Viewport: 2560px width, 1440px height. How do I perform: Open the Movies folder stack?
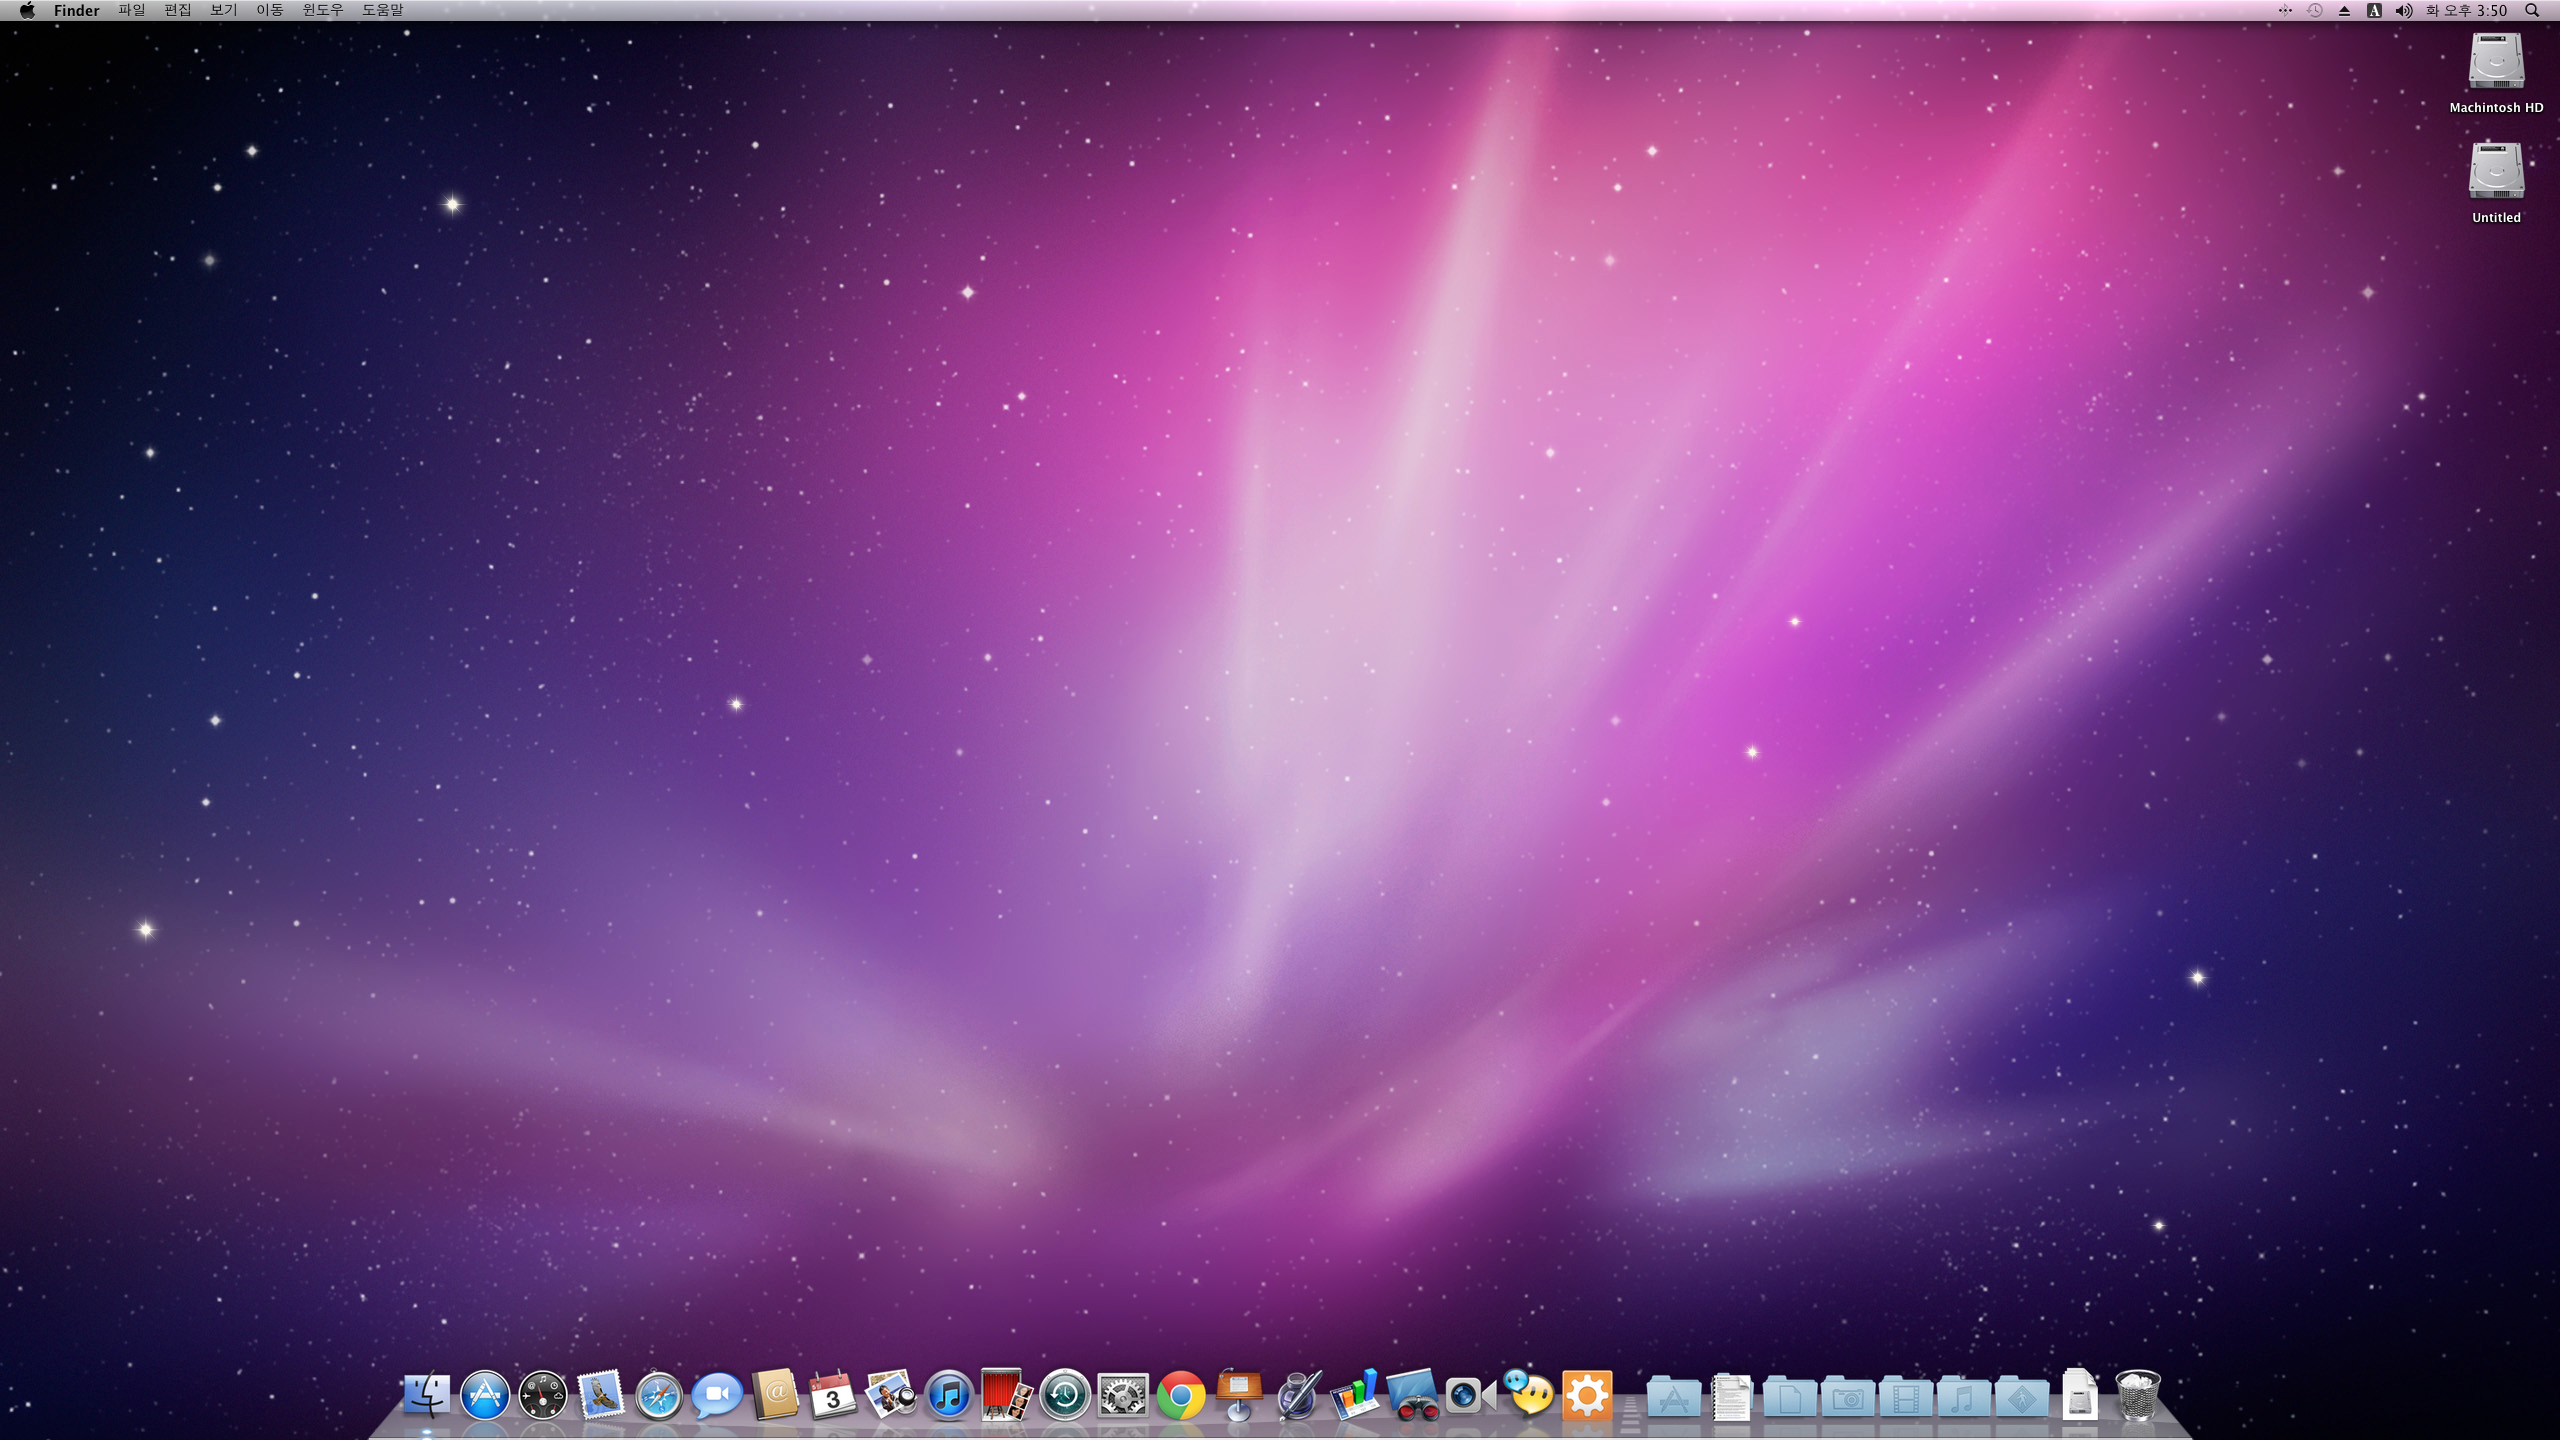1906,1394
